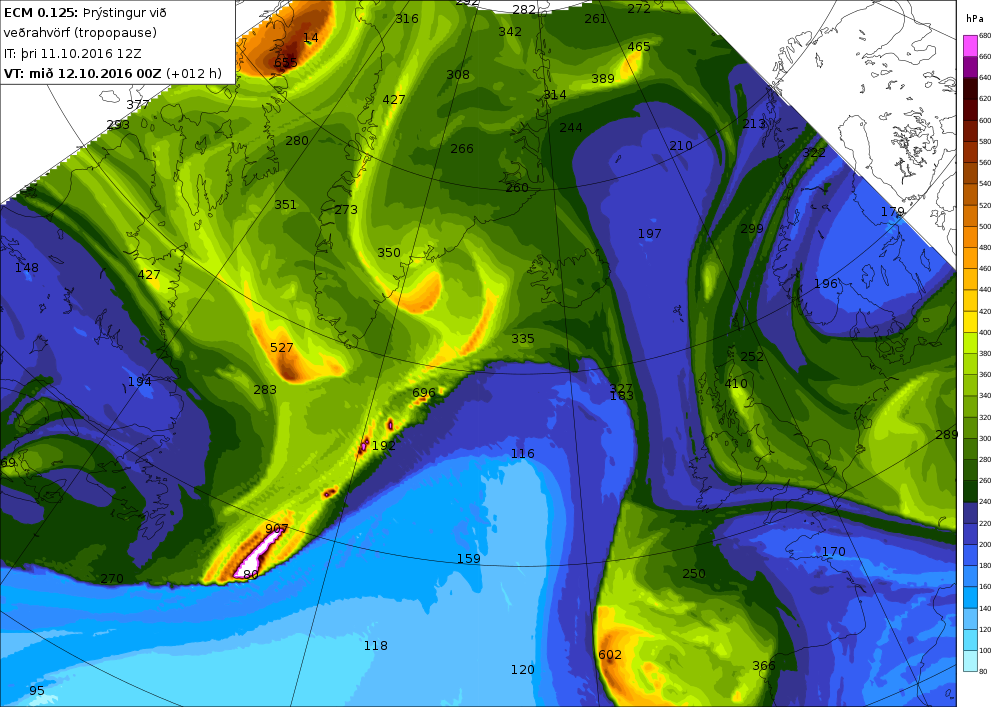Click the map value '194'

[140, 381]
